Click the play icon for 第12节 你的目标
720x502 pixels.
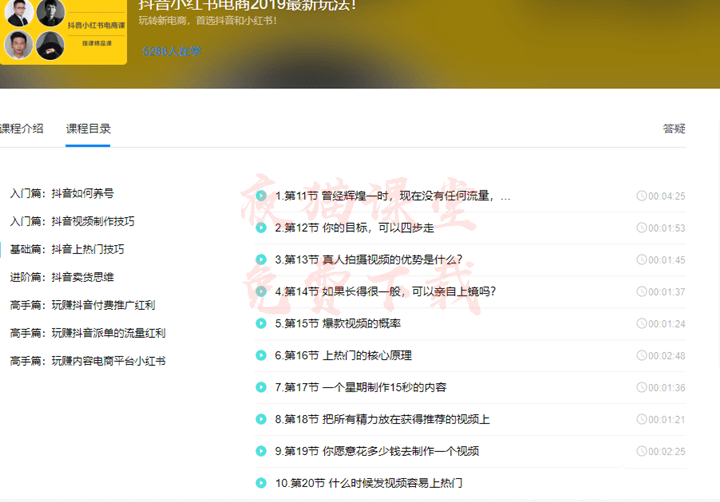(x=261, y=227)
